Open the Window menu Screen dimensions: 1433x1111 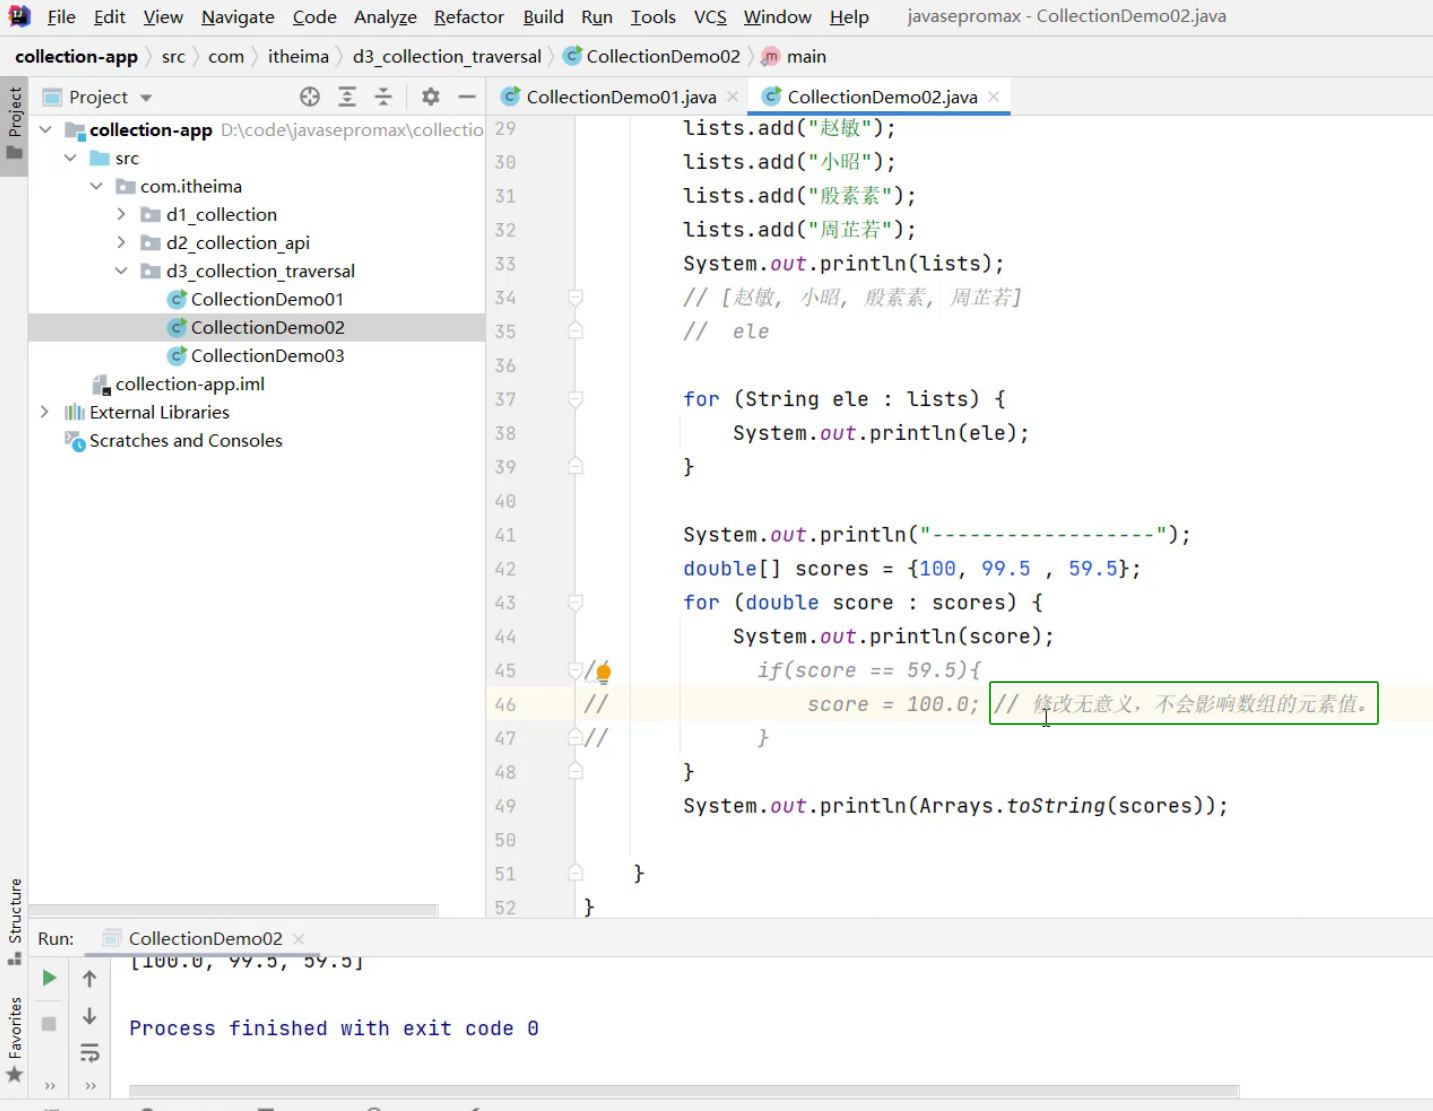pyautogui.click(x=777, y=17)
